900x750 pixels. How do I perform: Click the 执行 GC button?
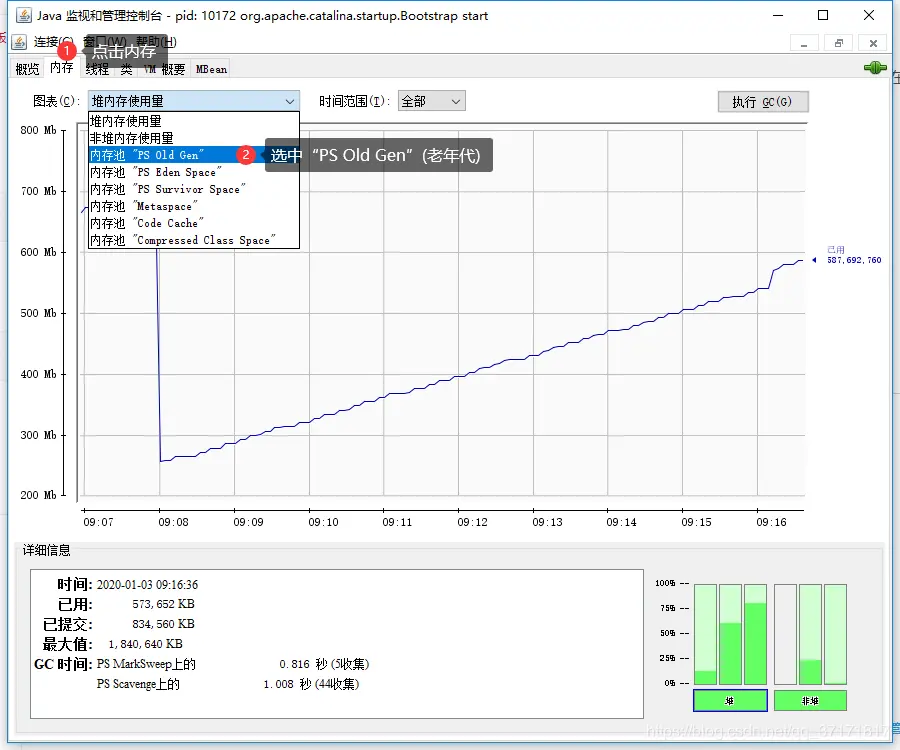pos(763,102)
